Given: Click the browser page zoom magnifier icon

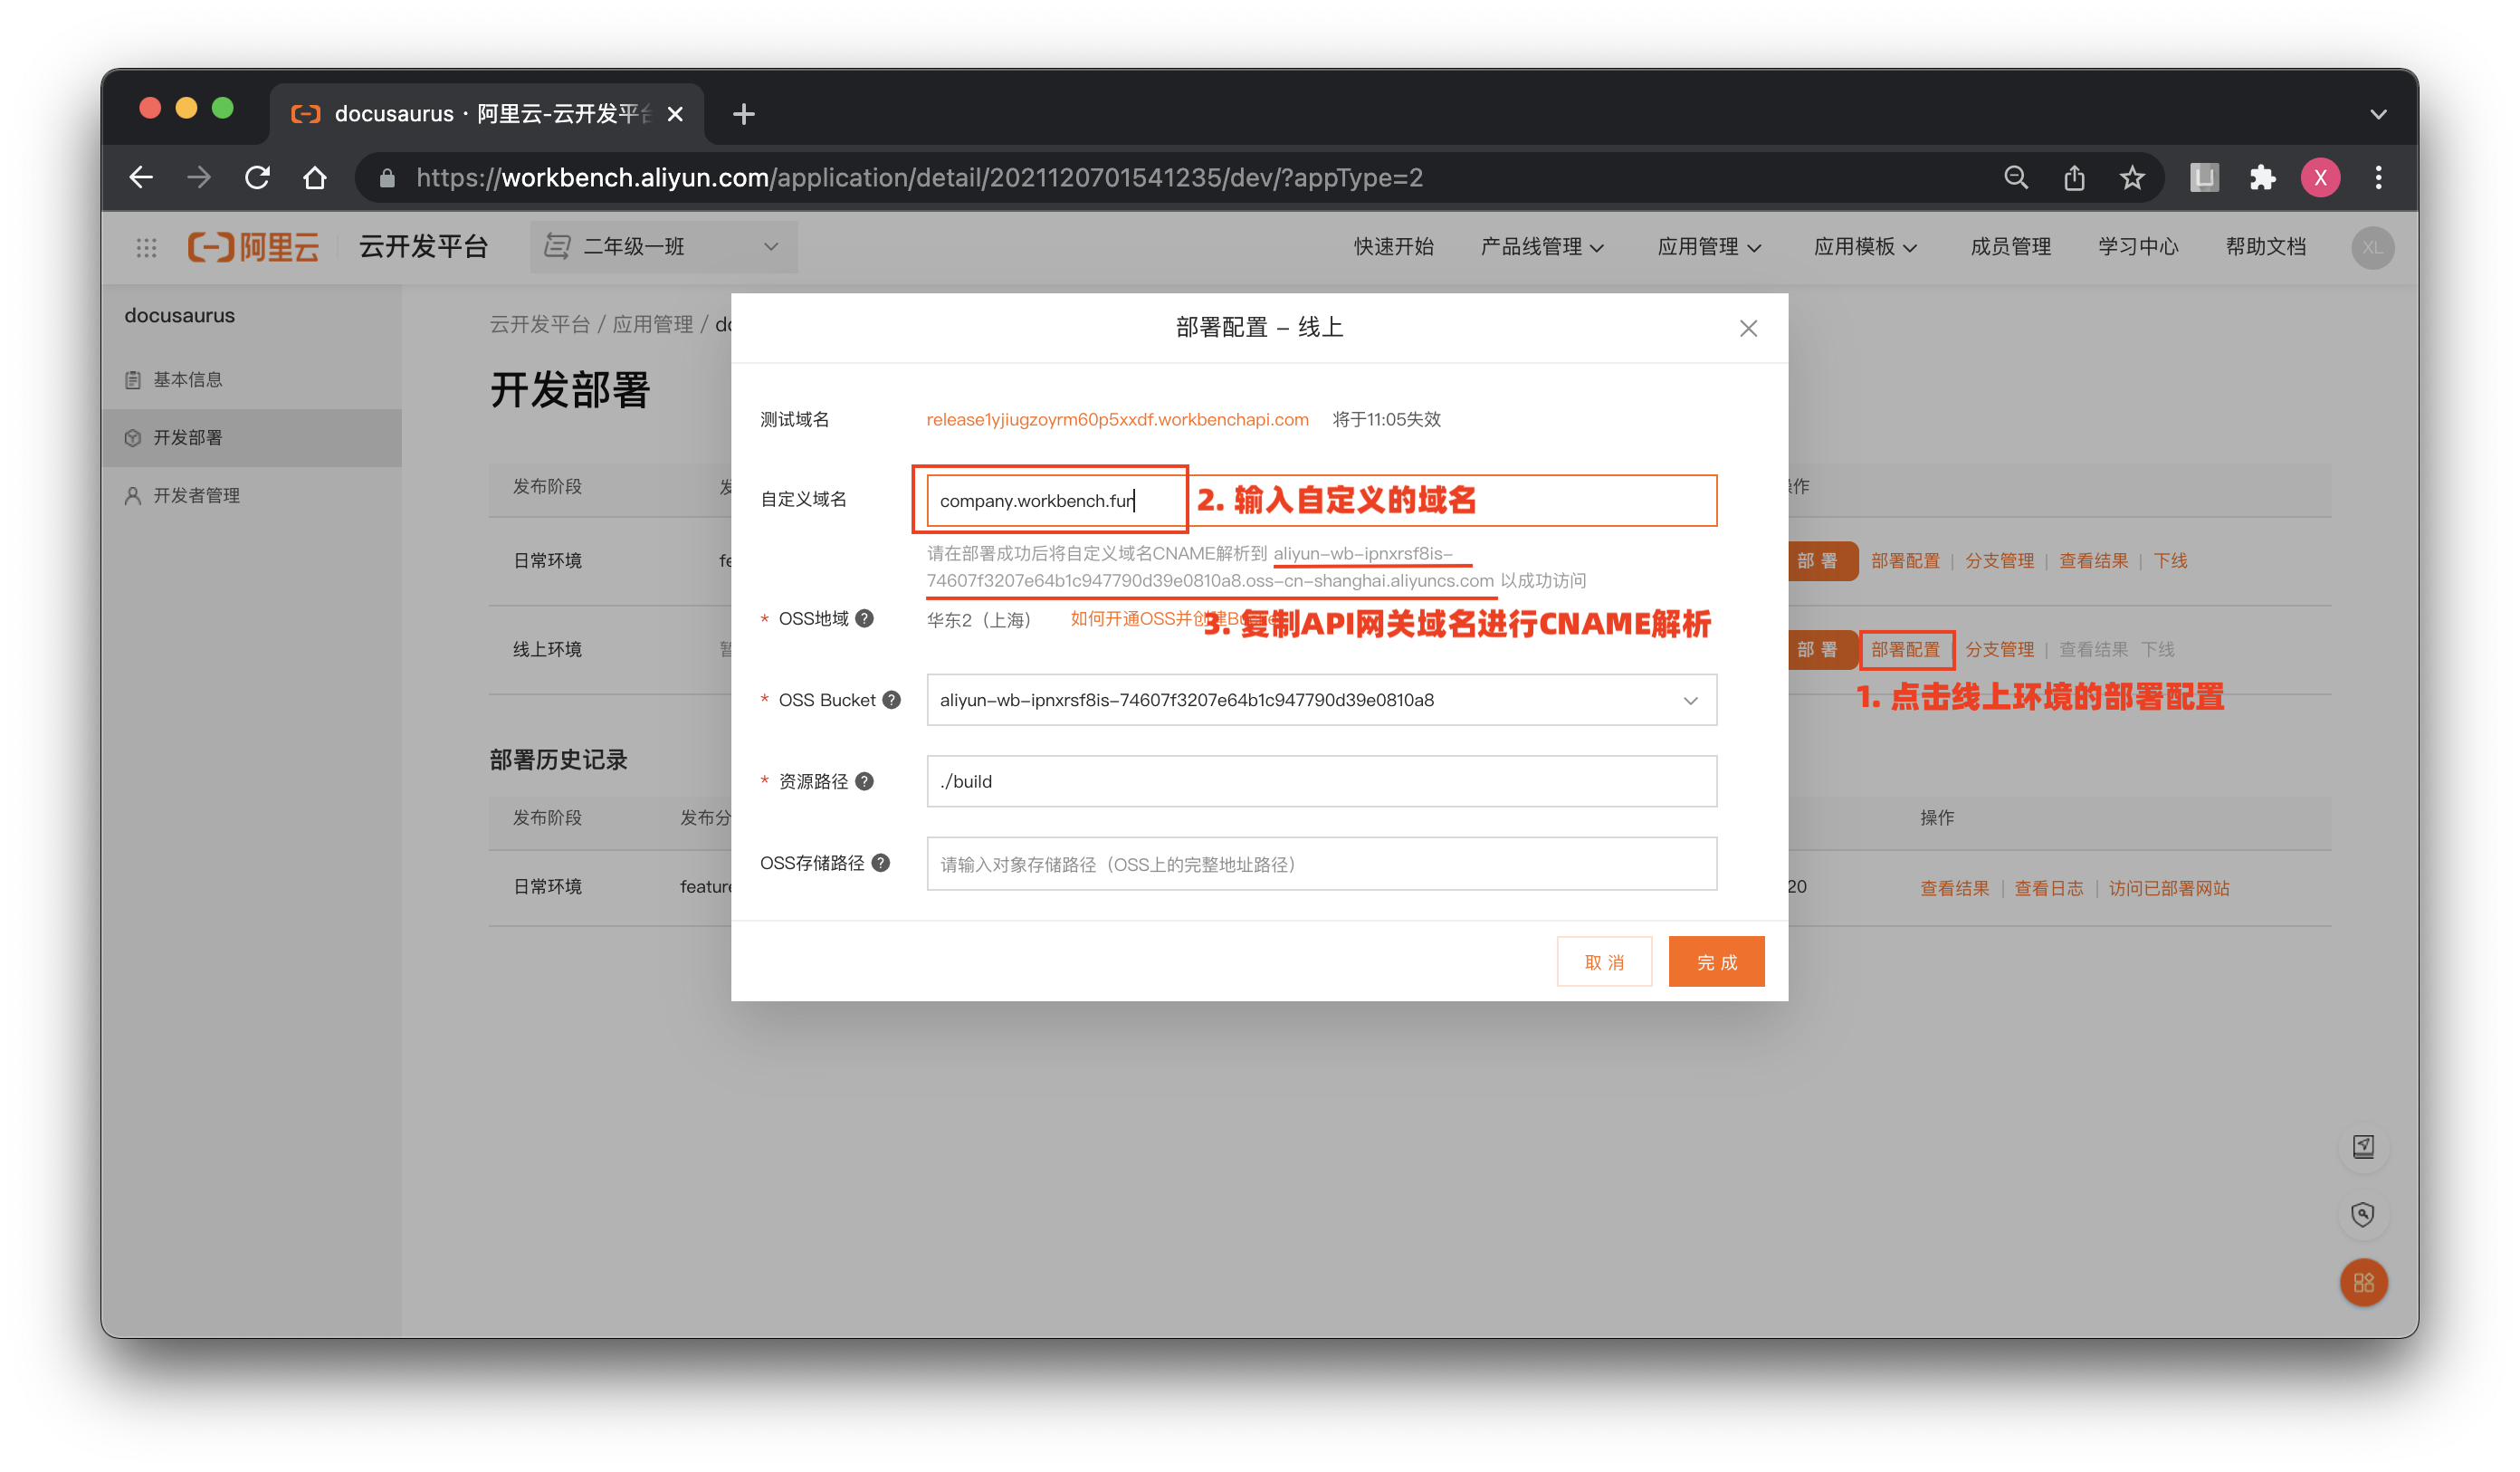Looking at the screenshot, I should (2016, 178).
